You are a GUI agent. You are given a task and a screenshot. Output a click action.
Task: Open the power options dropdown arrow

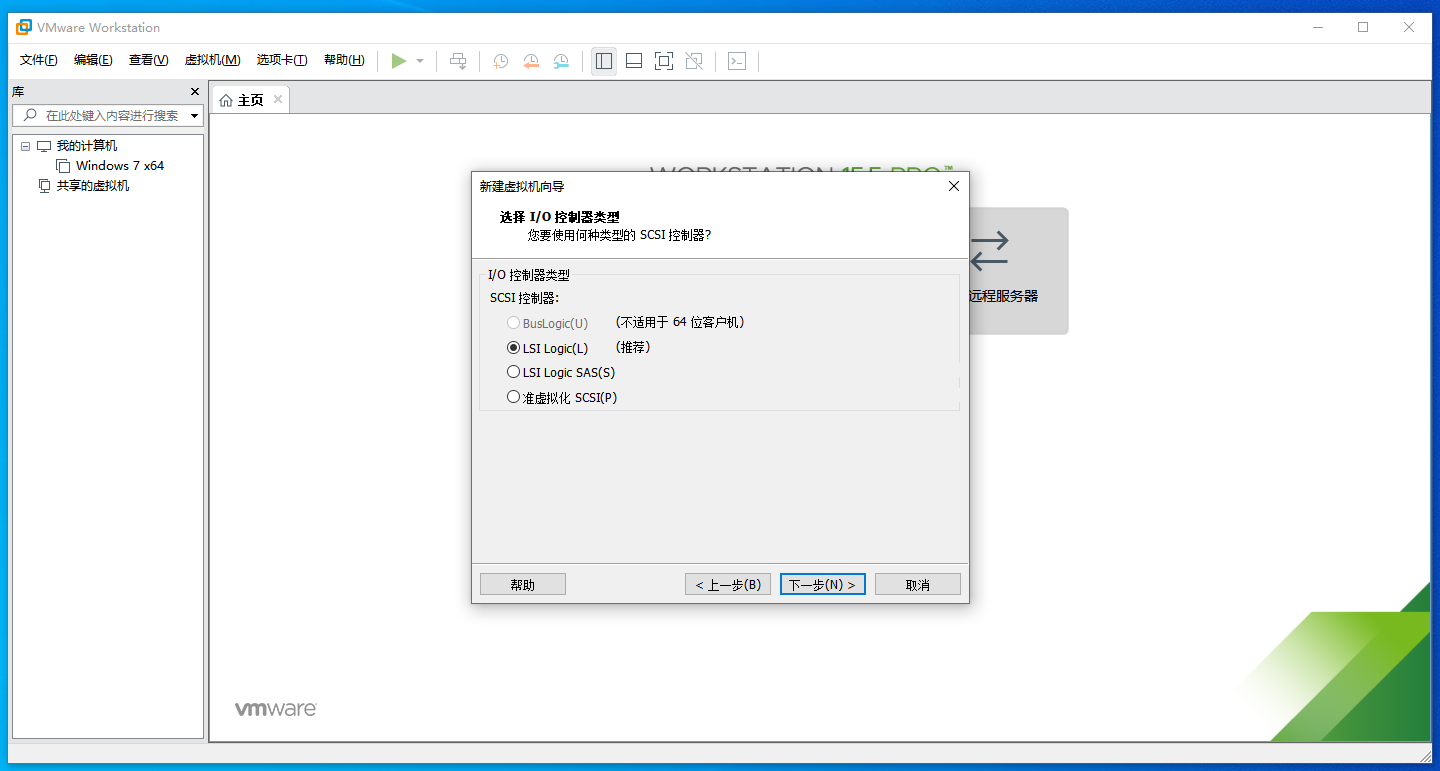click(420, 61)
